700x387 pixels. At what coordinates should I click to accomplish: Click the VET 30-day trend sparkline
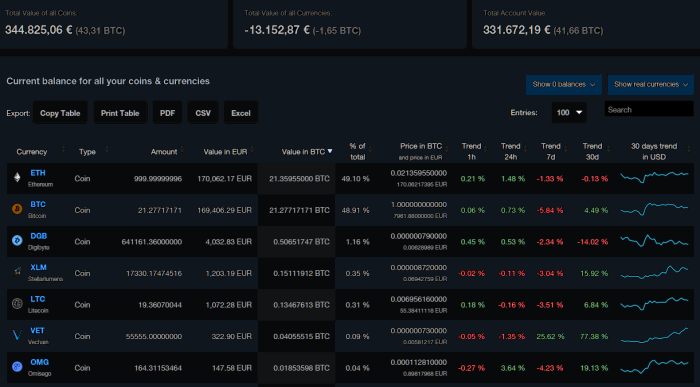tap(654, 335)
